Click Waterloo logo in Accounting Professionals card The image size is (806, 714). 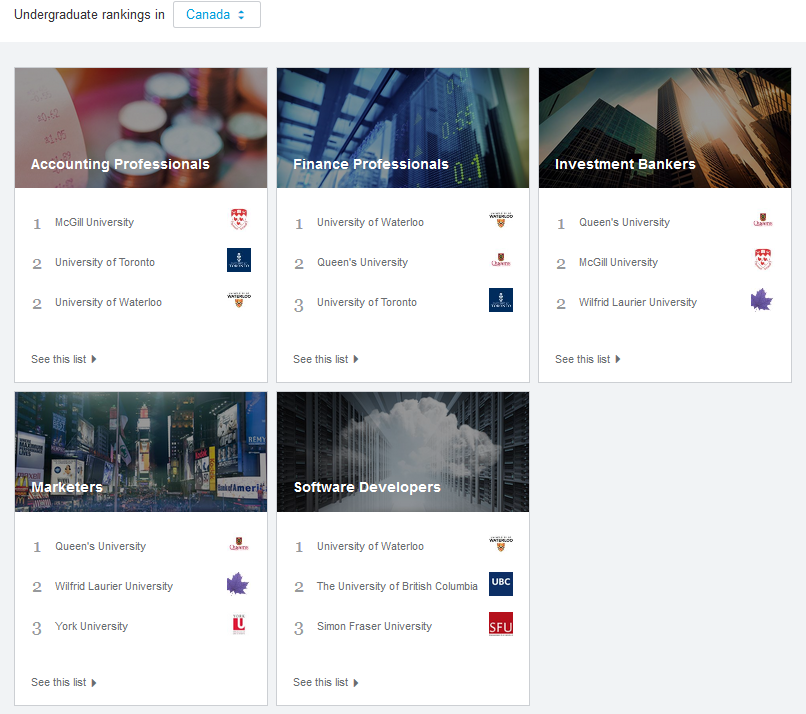(239, 300)
